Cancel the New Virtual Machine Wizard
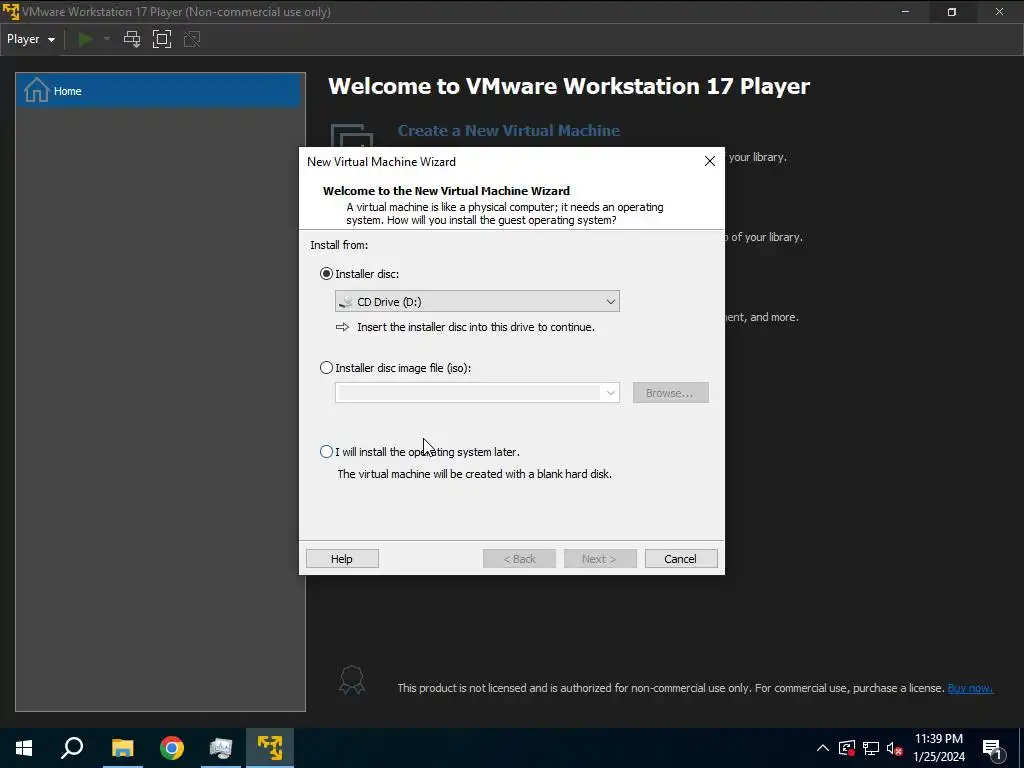This screenshot has width=1024, height=768. coord(680,559)
